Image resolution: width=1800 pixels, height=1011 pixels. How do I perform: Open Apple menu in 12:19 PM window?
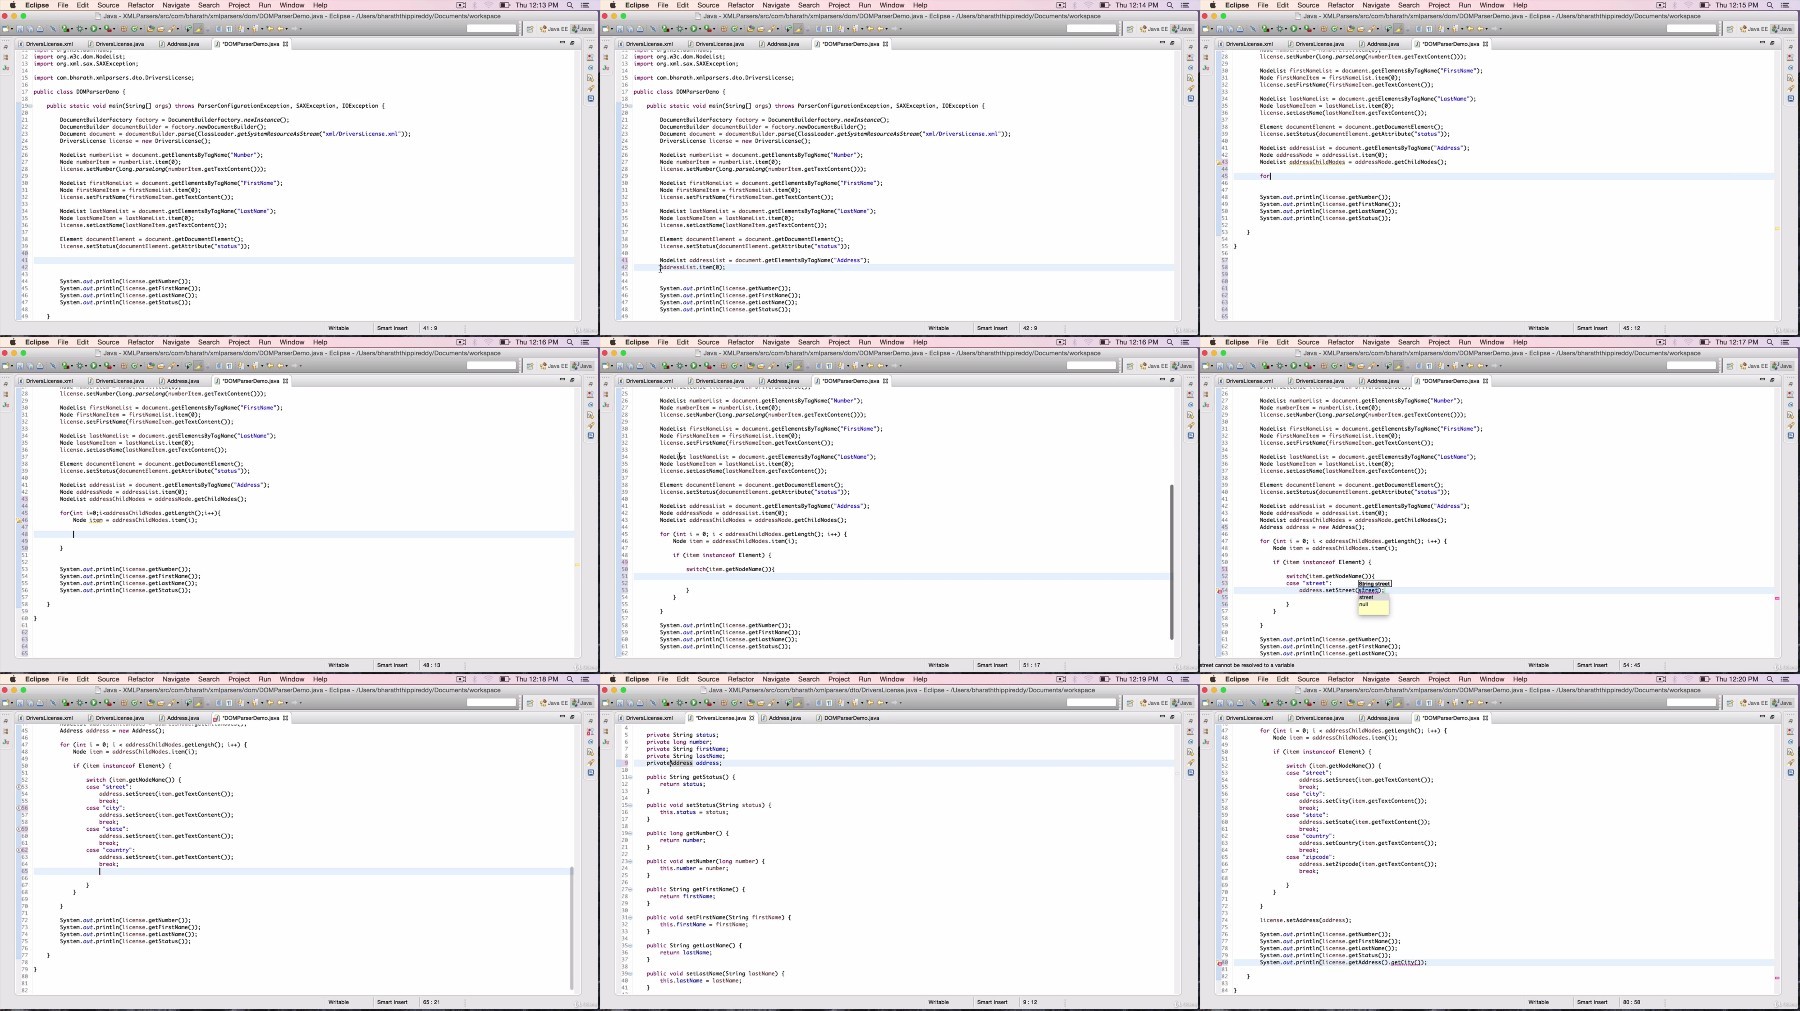pyautogui.click(x=613, y=679)
